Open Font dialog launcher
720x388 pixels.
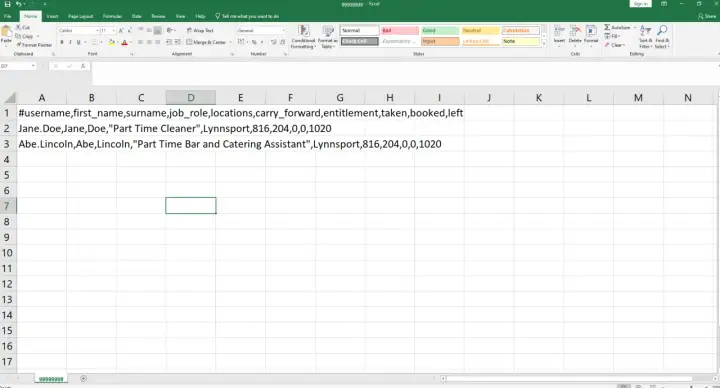coord(132,54)
